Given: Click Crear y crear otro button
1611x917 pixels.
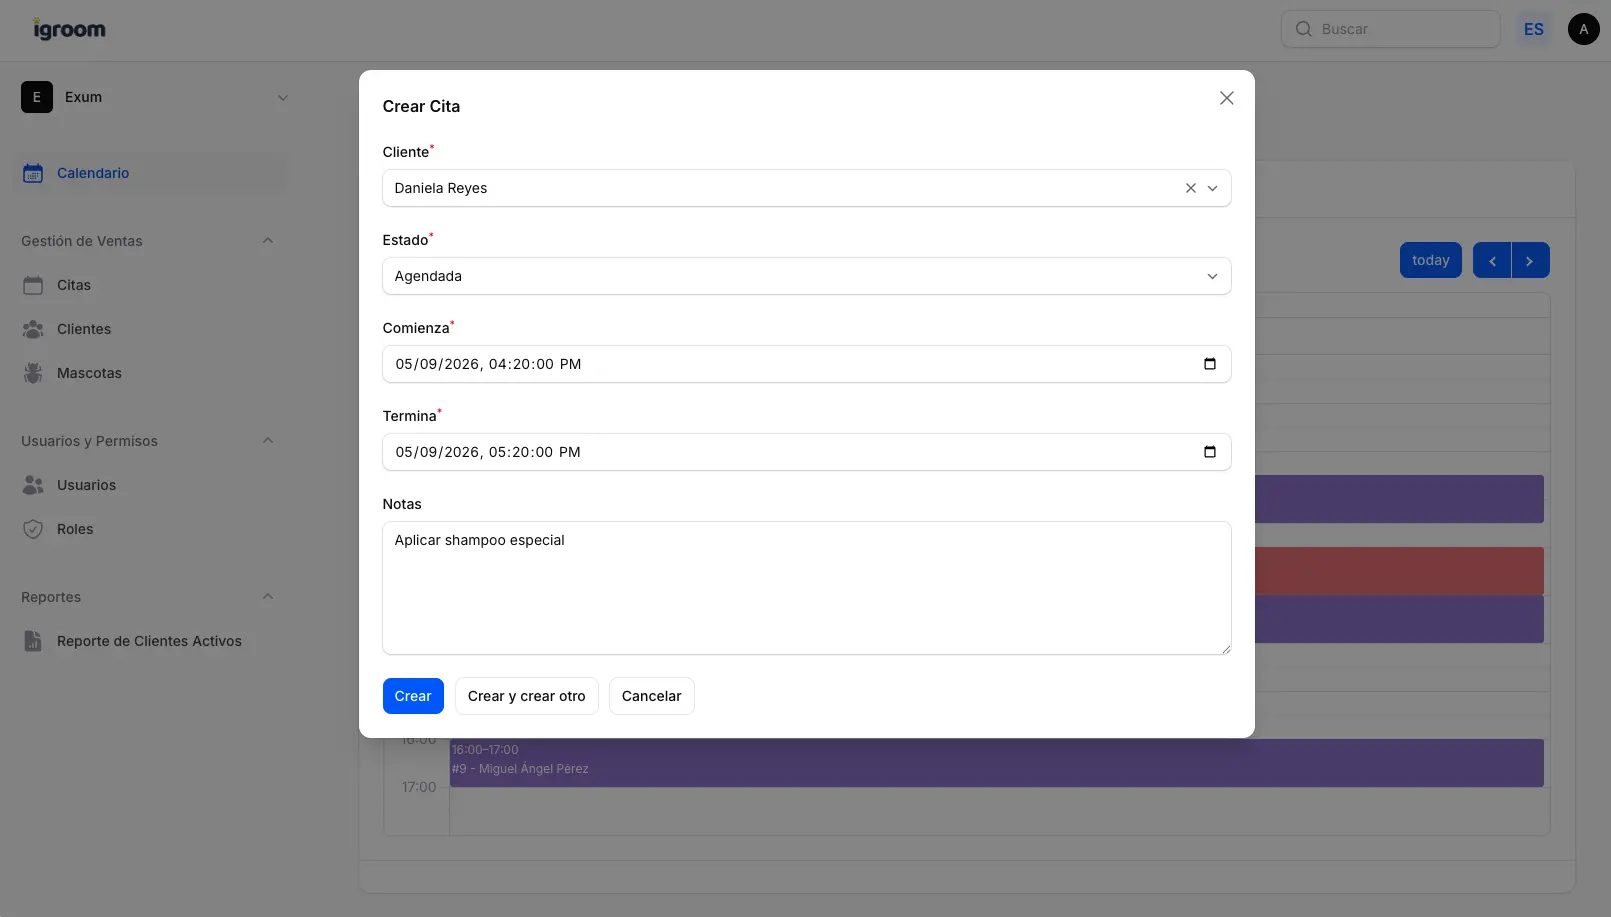Looking at the screenshot, I should coord(526,696).
